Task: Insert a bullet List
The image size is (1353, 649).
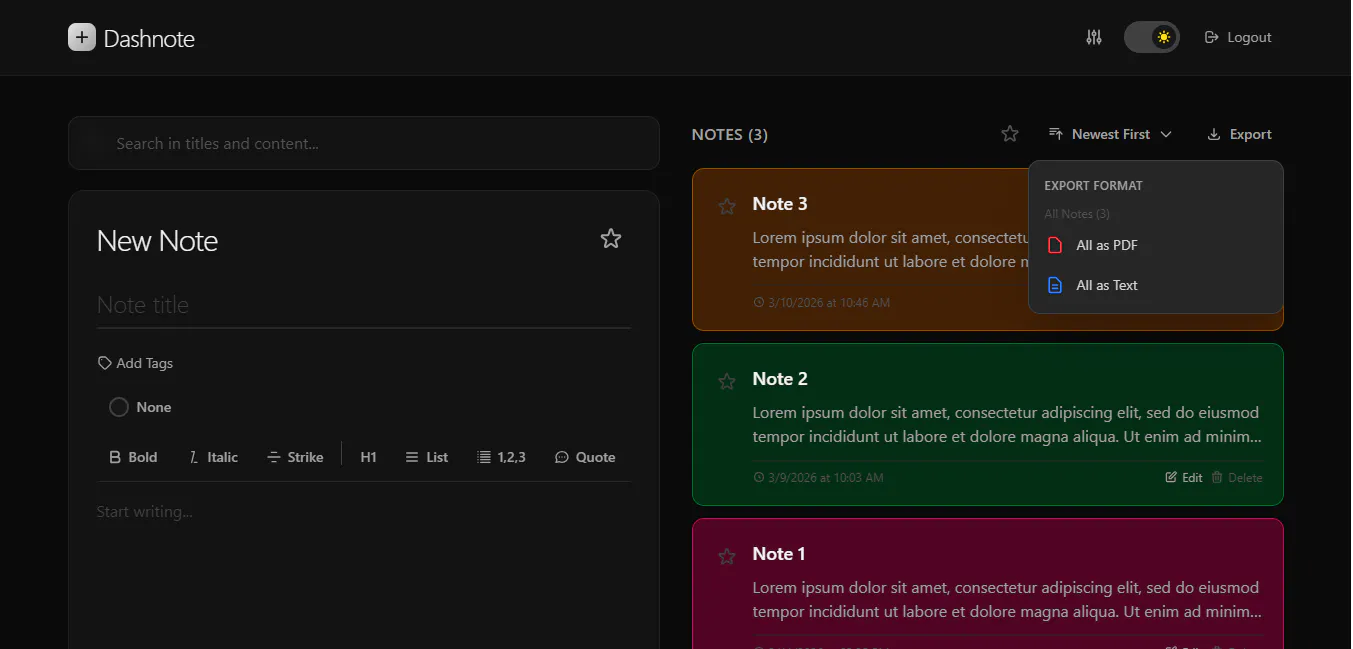Action: (x=426, y=457)
